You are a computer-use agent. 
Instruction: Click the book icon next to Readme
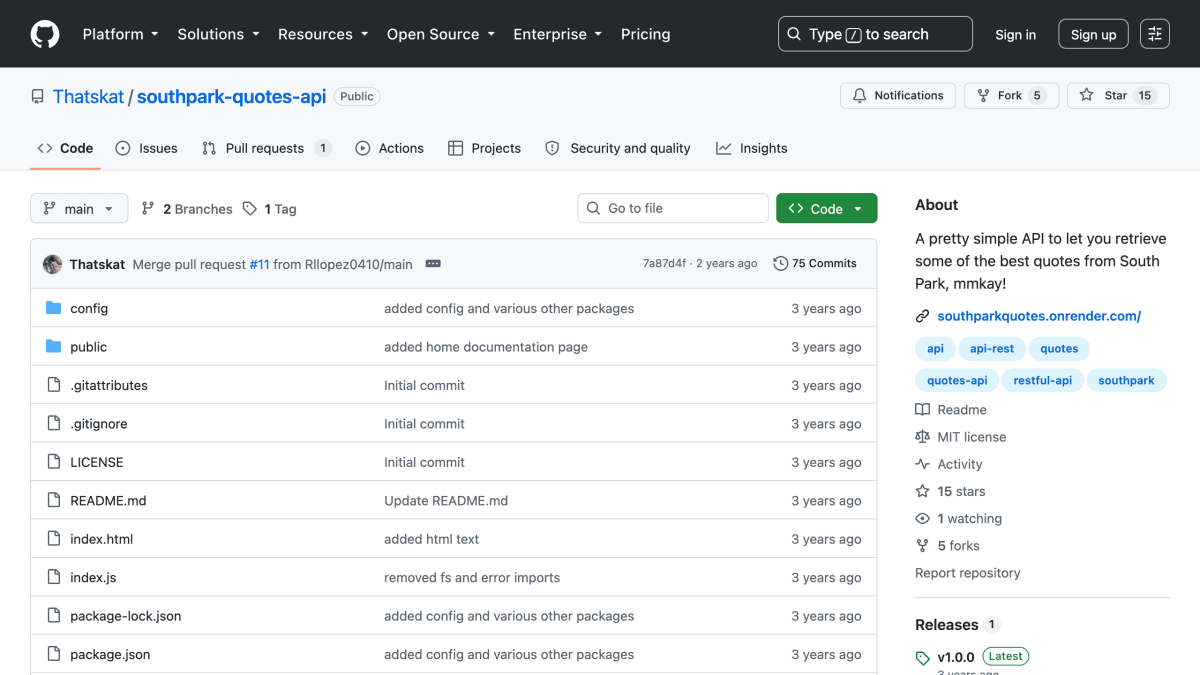pos(922,410)
